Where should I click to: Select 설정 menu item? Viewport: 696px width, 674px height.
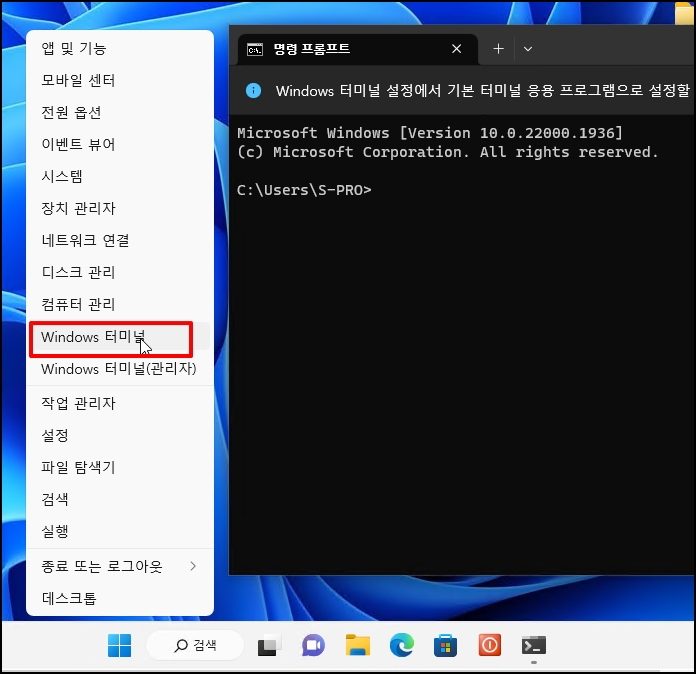120,435
